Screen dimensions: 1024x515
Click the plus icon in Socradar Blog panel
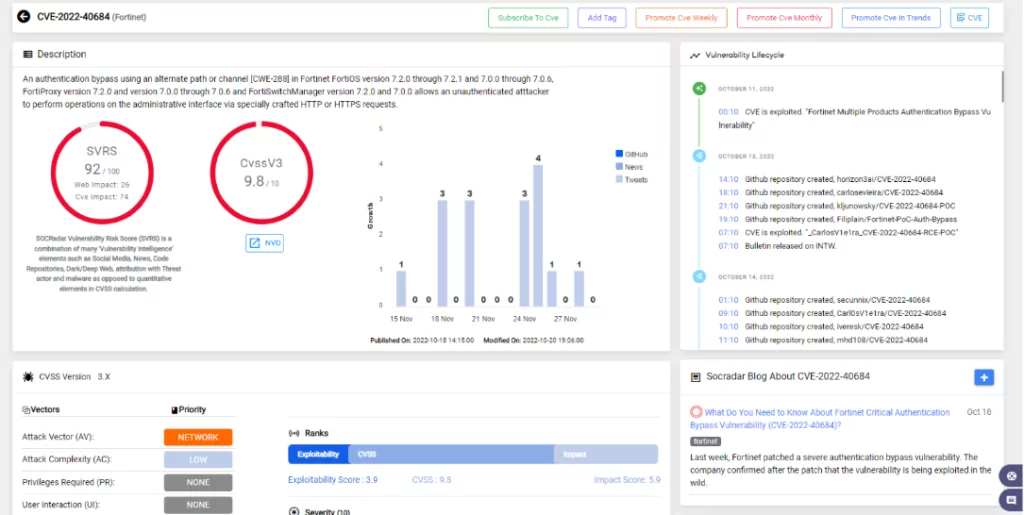[984, 377]
